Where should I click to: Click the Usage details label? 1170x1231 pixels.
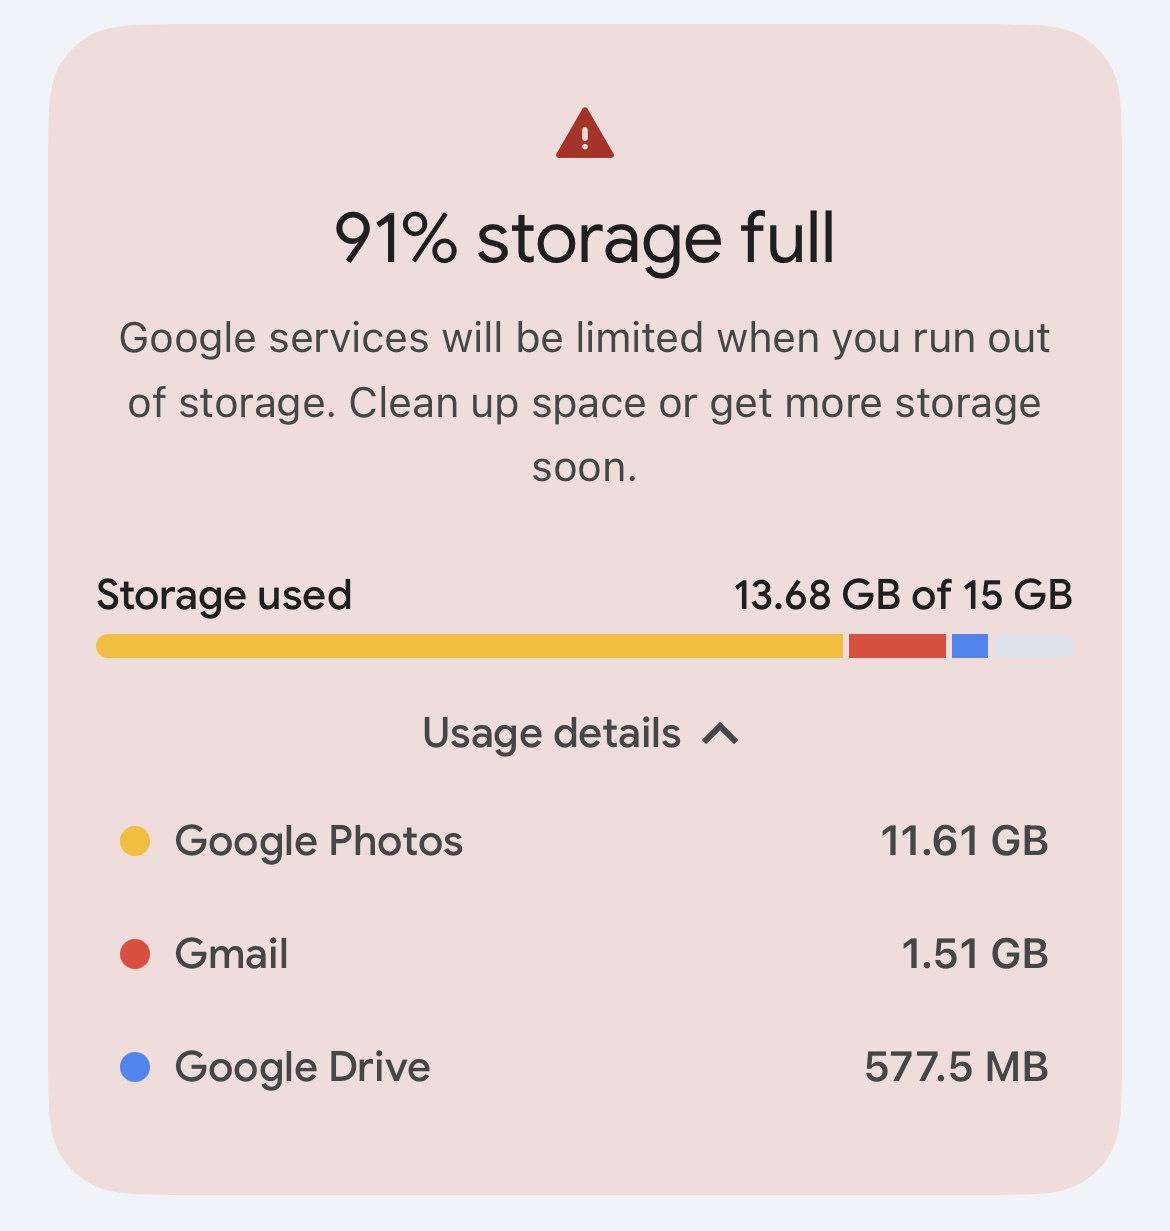[x=552, y=734]
